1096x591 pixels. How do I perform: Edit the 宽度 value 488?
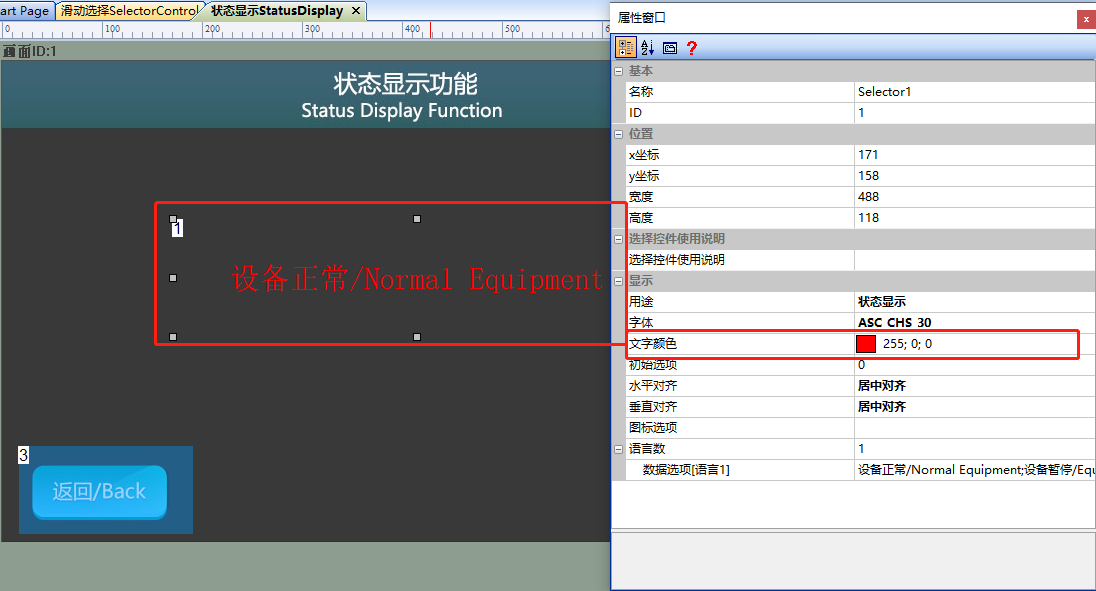974,197
